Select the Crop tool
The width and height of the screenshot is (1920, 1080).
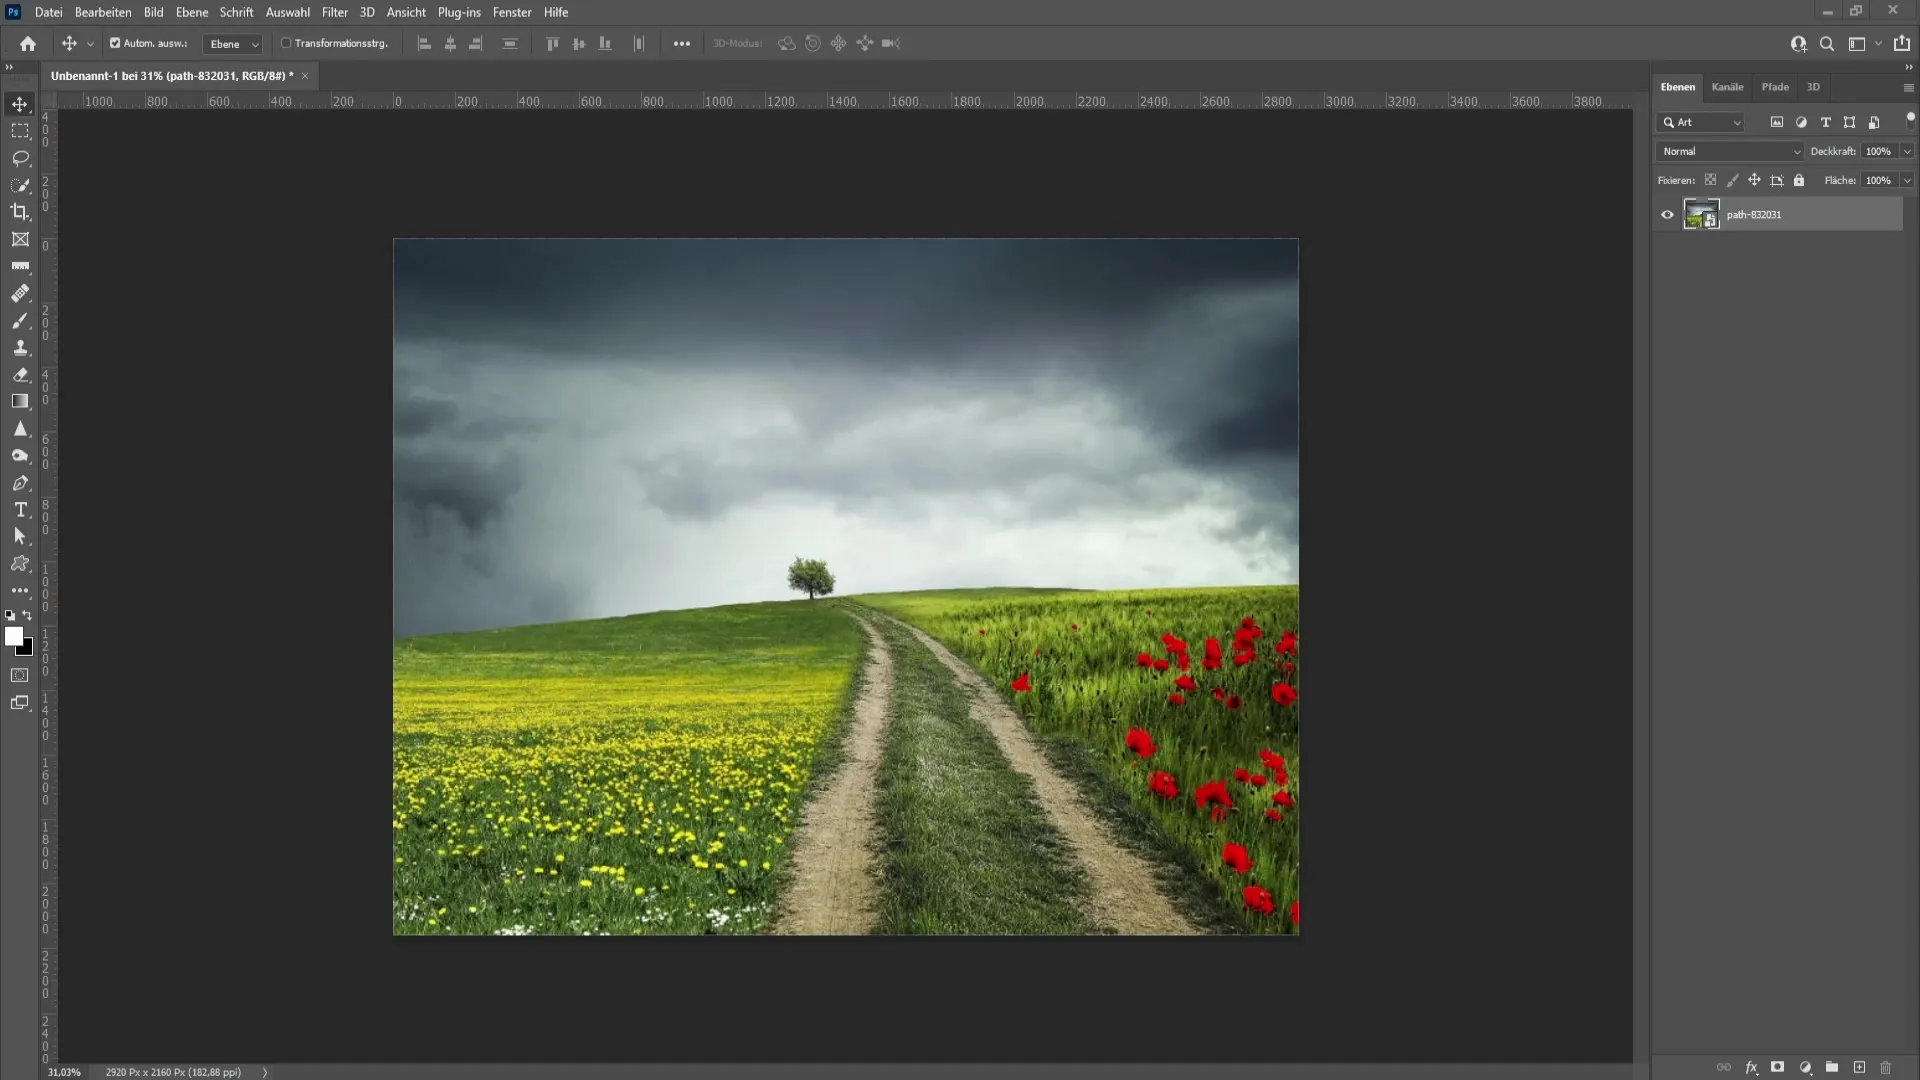click(x=20, y=211)
